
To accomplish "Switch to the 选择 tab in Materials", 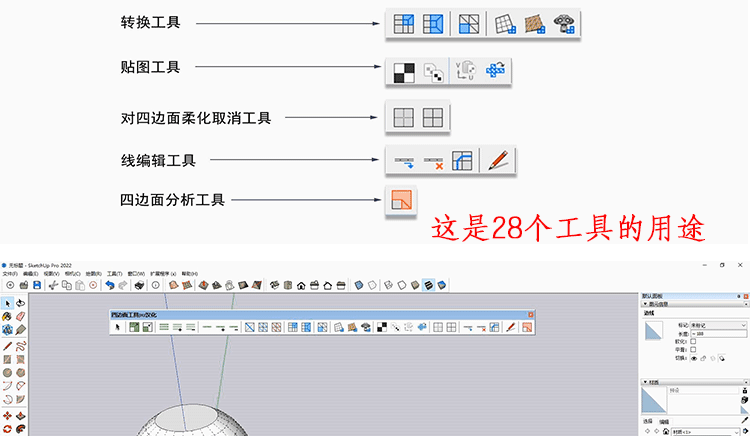I will (648, 422).
